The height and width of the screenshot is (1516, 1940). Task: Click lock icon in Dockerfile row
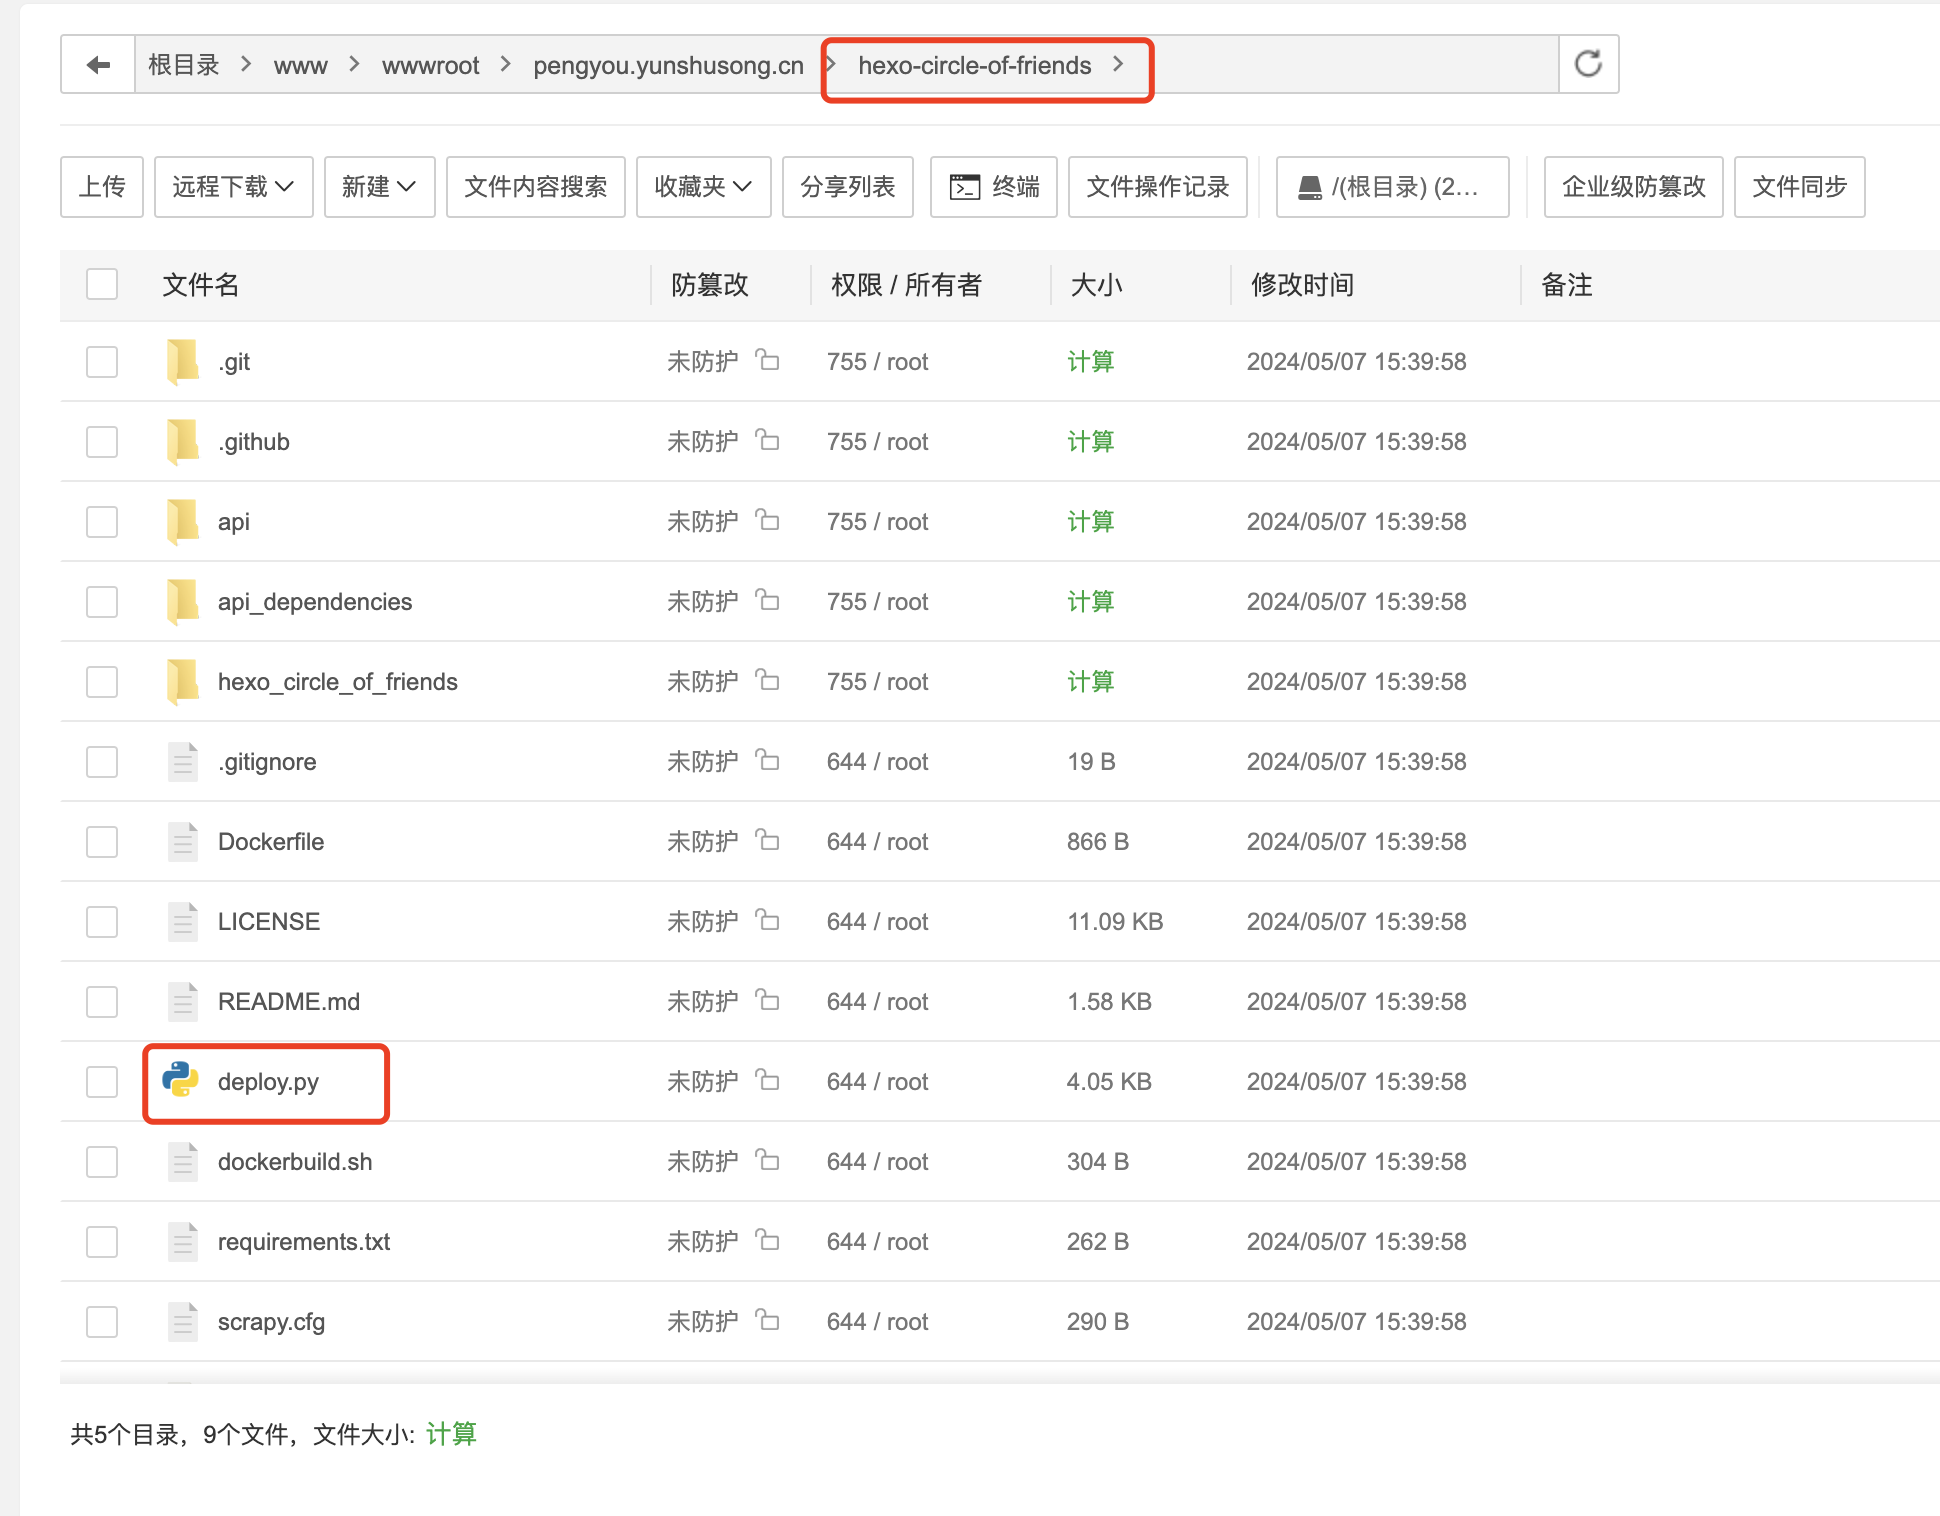[767, 839]
